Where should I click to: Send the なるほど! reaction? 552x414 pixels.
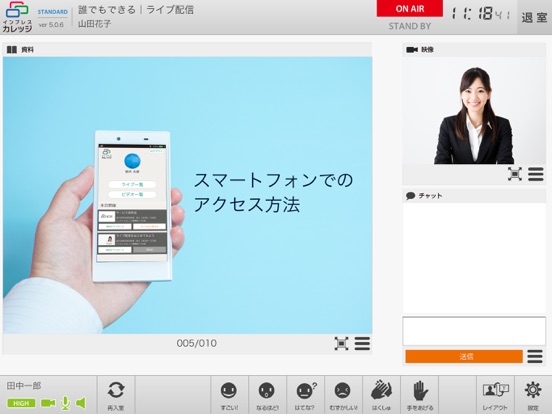coord(267,394)
